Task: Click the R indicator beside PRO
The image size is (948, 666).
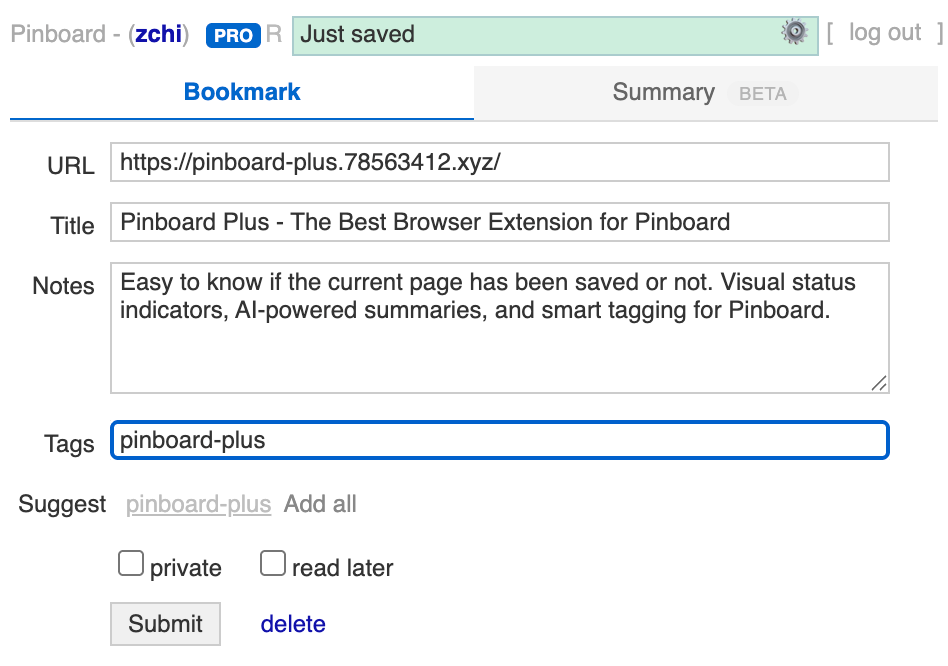Action: (x=274, y=34)
